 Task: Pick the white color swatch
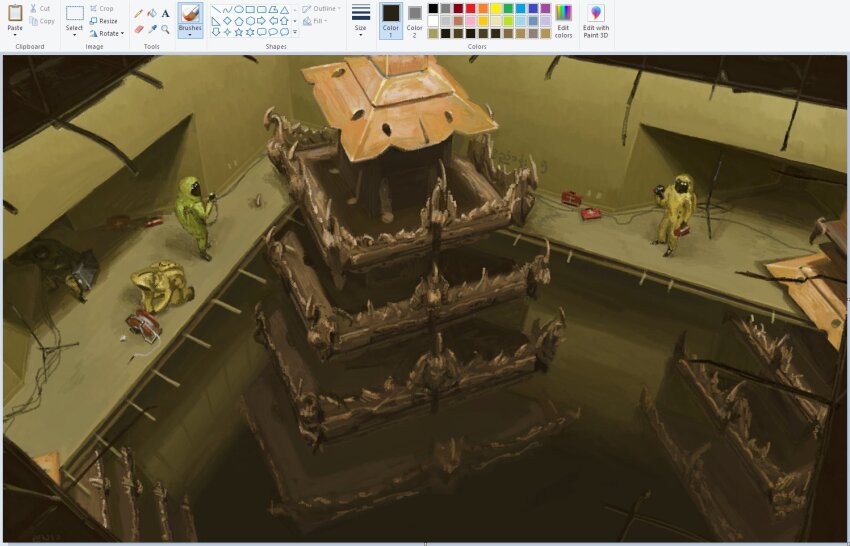(433, 21)
